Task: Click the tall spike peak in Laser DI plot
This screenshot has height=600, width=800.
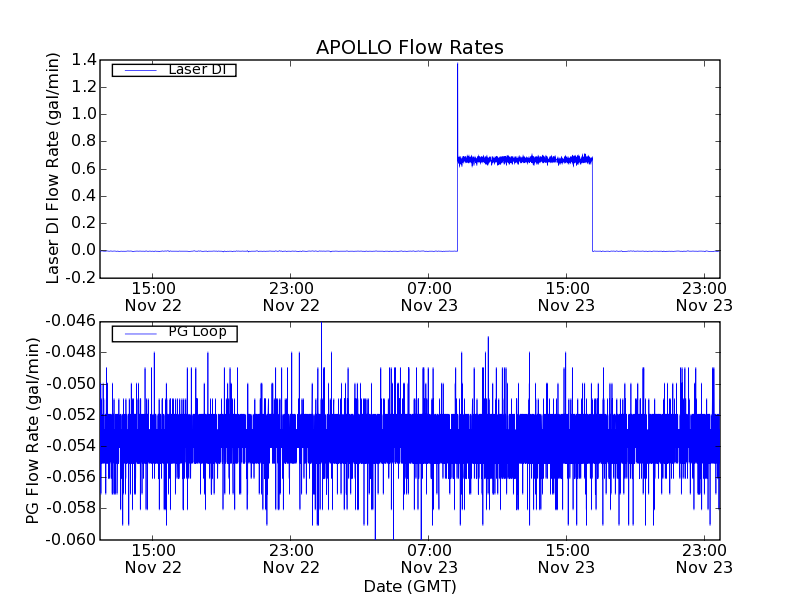Action: [x=457, y=65]
